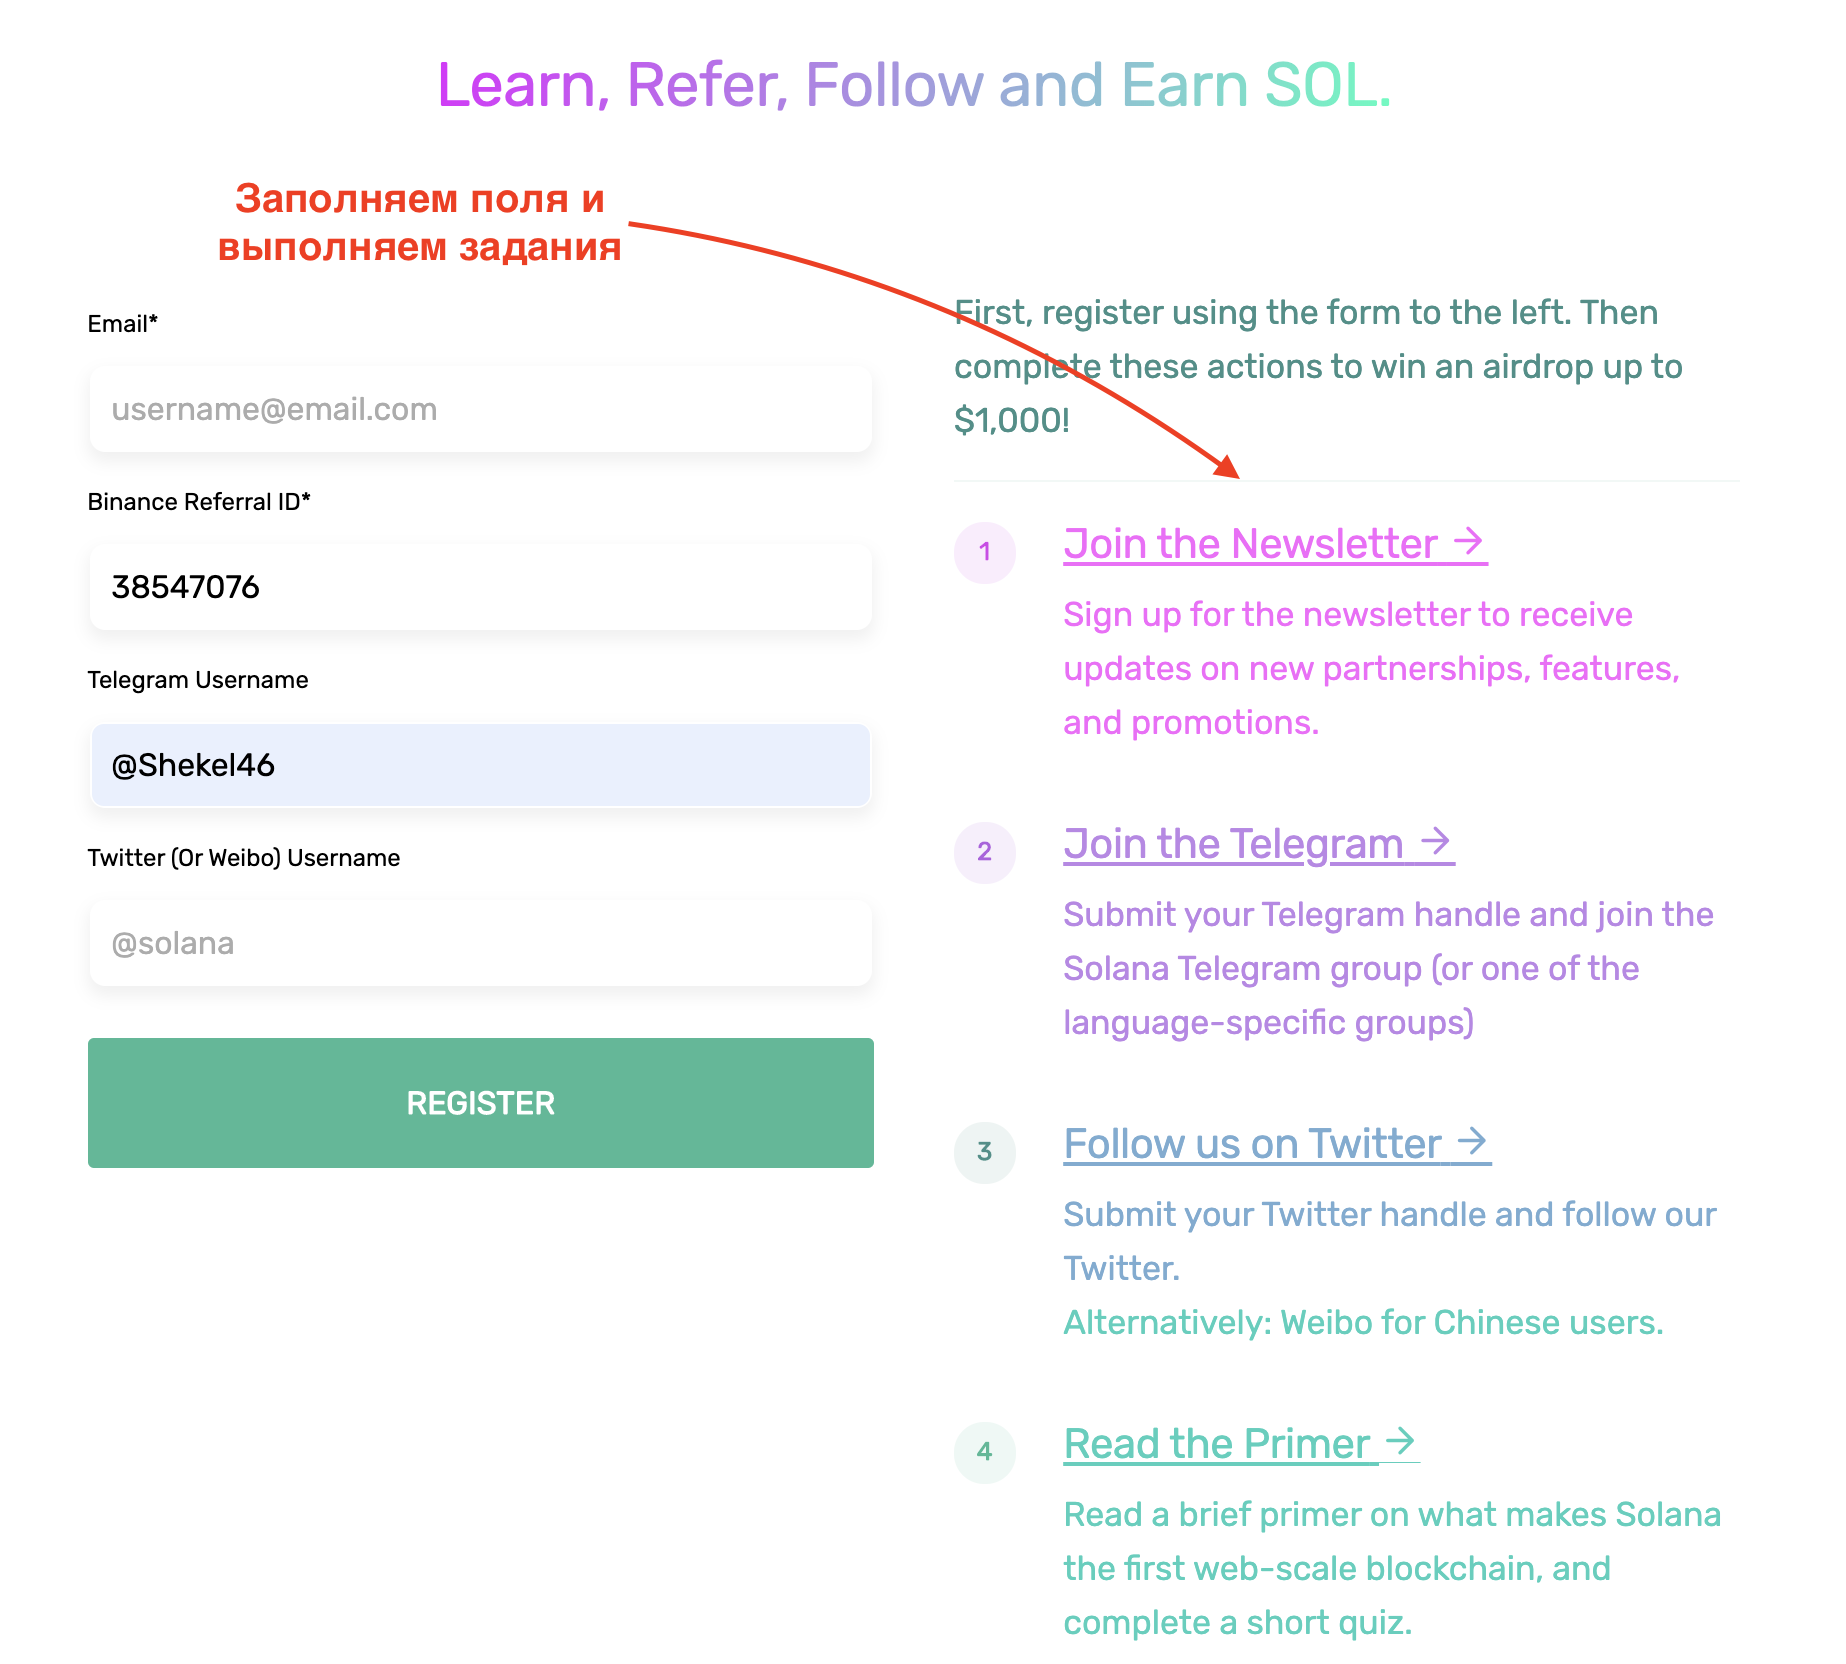Click the Email field label

click(x=123, y=324)
